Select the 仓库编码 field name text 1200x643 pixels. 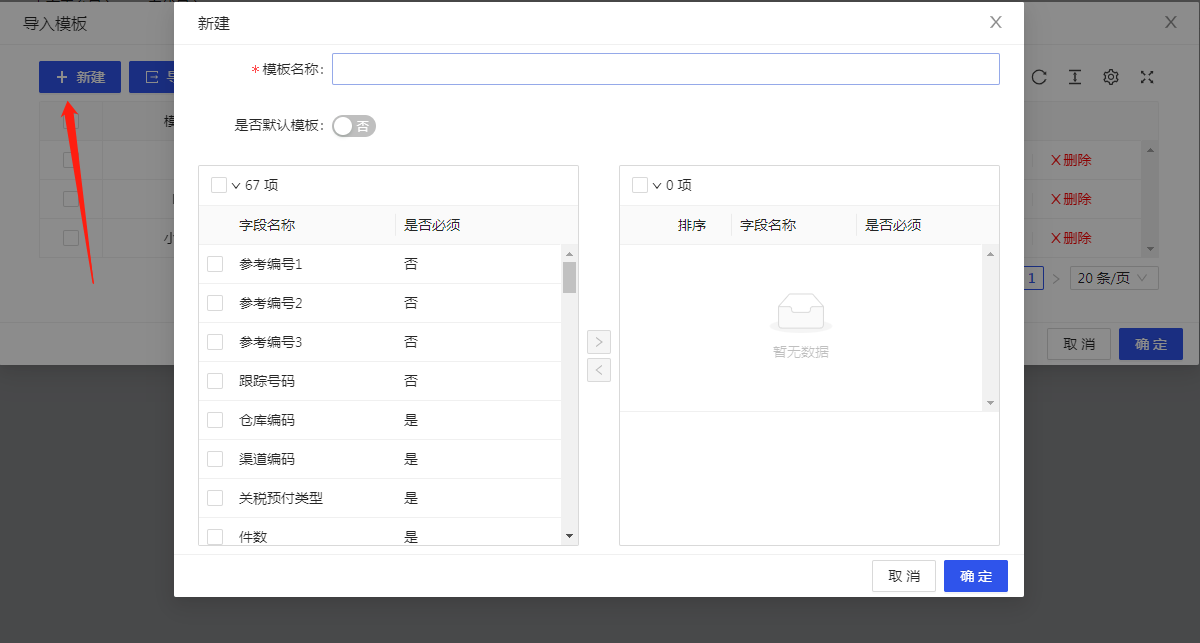[267, 420]
